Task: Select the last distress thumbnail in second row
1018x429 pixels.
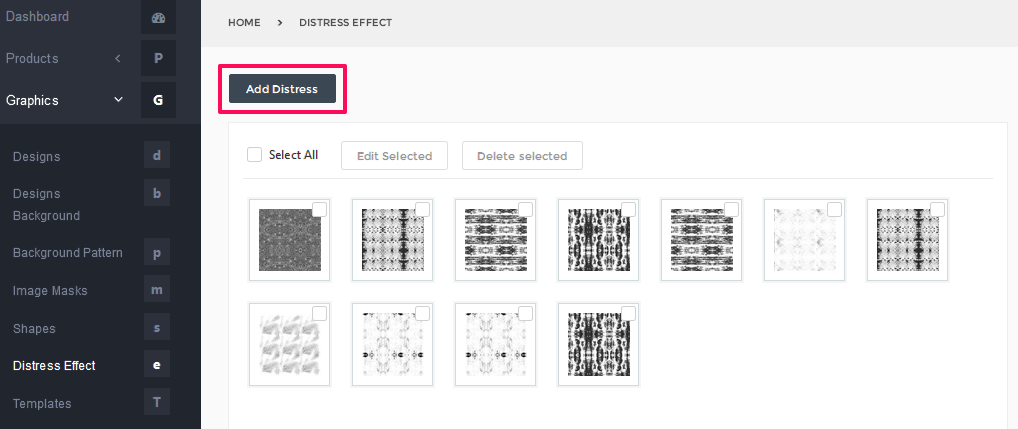Action: click(599, 344)
